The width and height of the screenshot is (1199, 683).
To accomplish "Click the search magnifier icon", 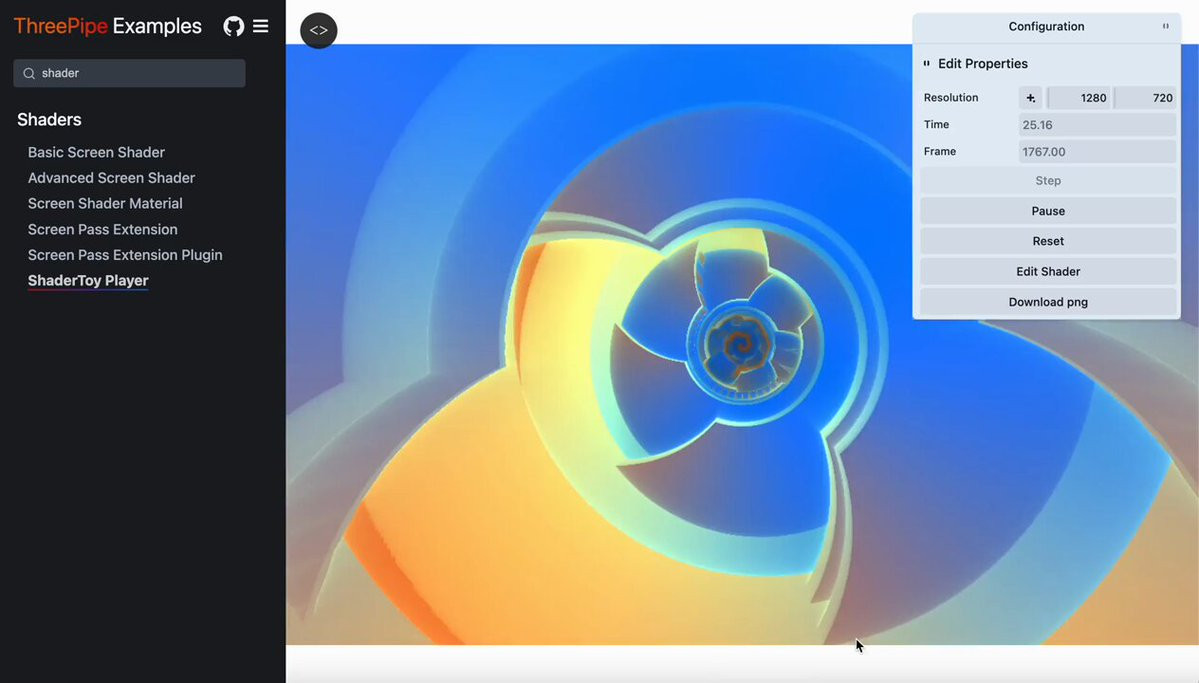I will point(29,73).
